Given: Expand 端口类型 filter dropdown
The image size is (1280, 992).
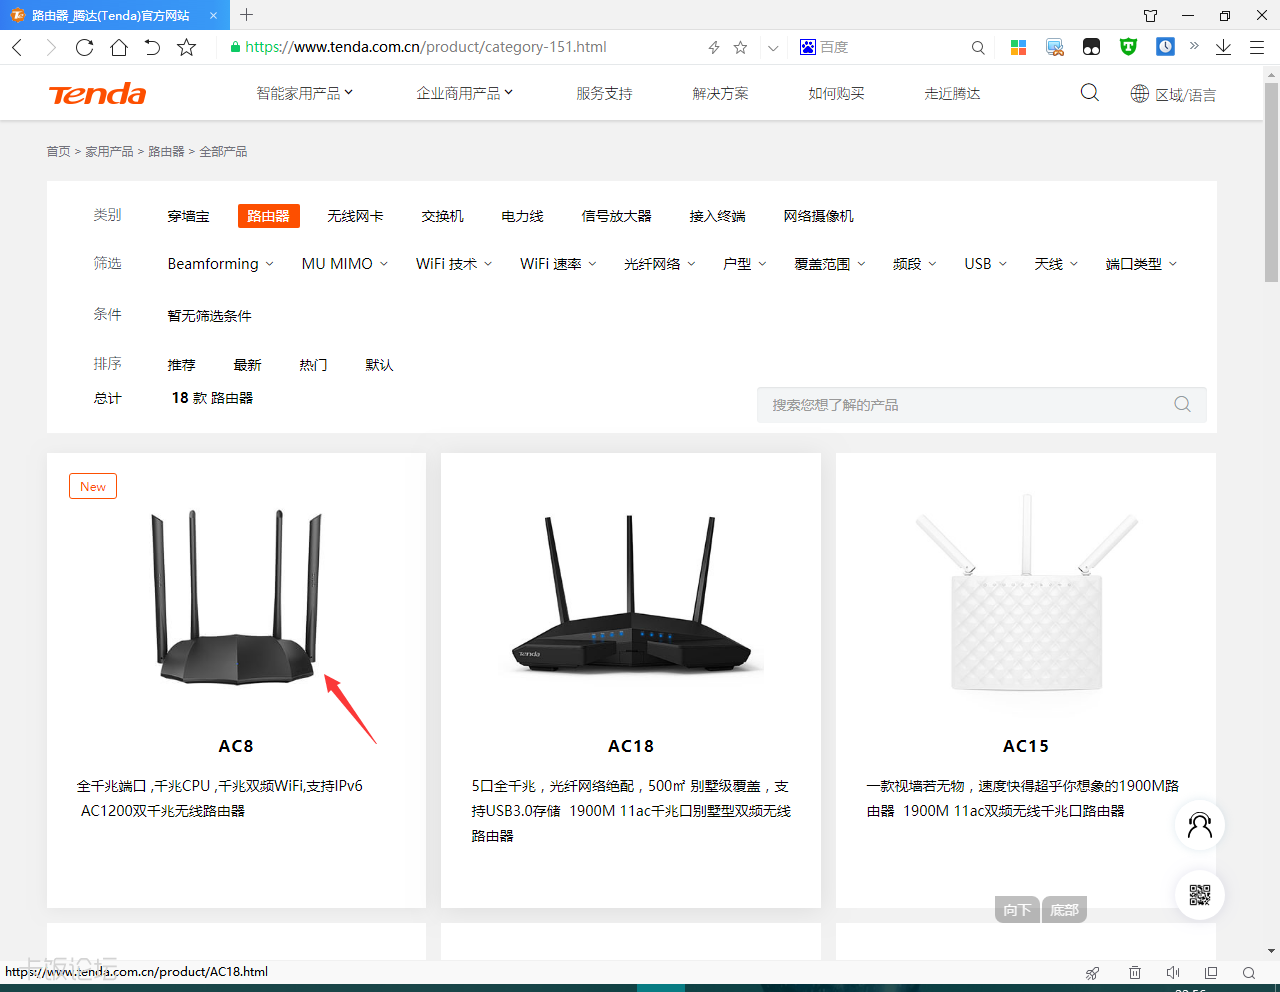Looking at the screenshot, I should click(x=1141, y=264).
